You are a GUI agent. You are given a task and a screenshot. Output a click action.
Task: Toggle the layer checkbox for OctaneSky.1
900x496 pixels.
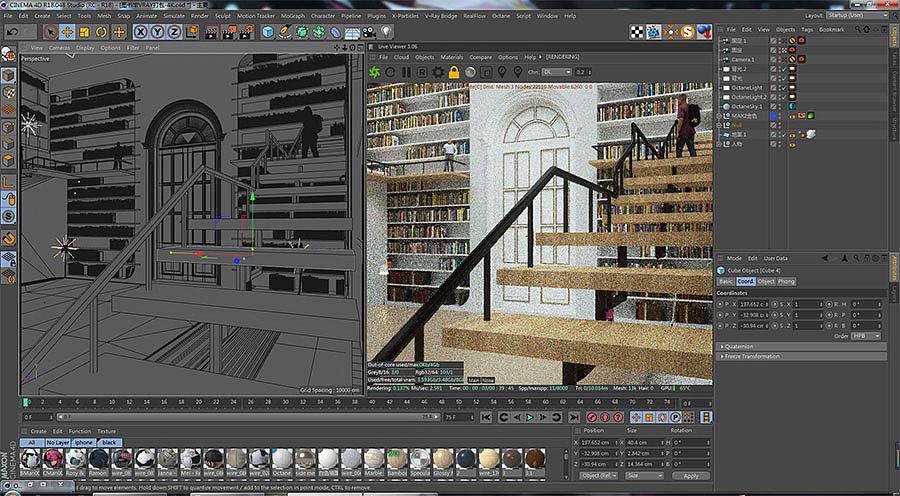pyautogui.click(x=774, y=107)
